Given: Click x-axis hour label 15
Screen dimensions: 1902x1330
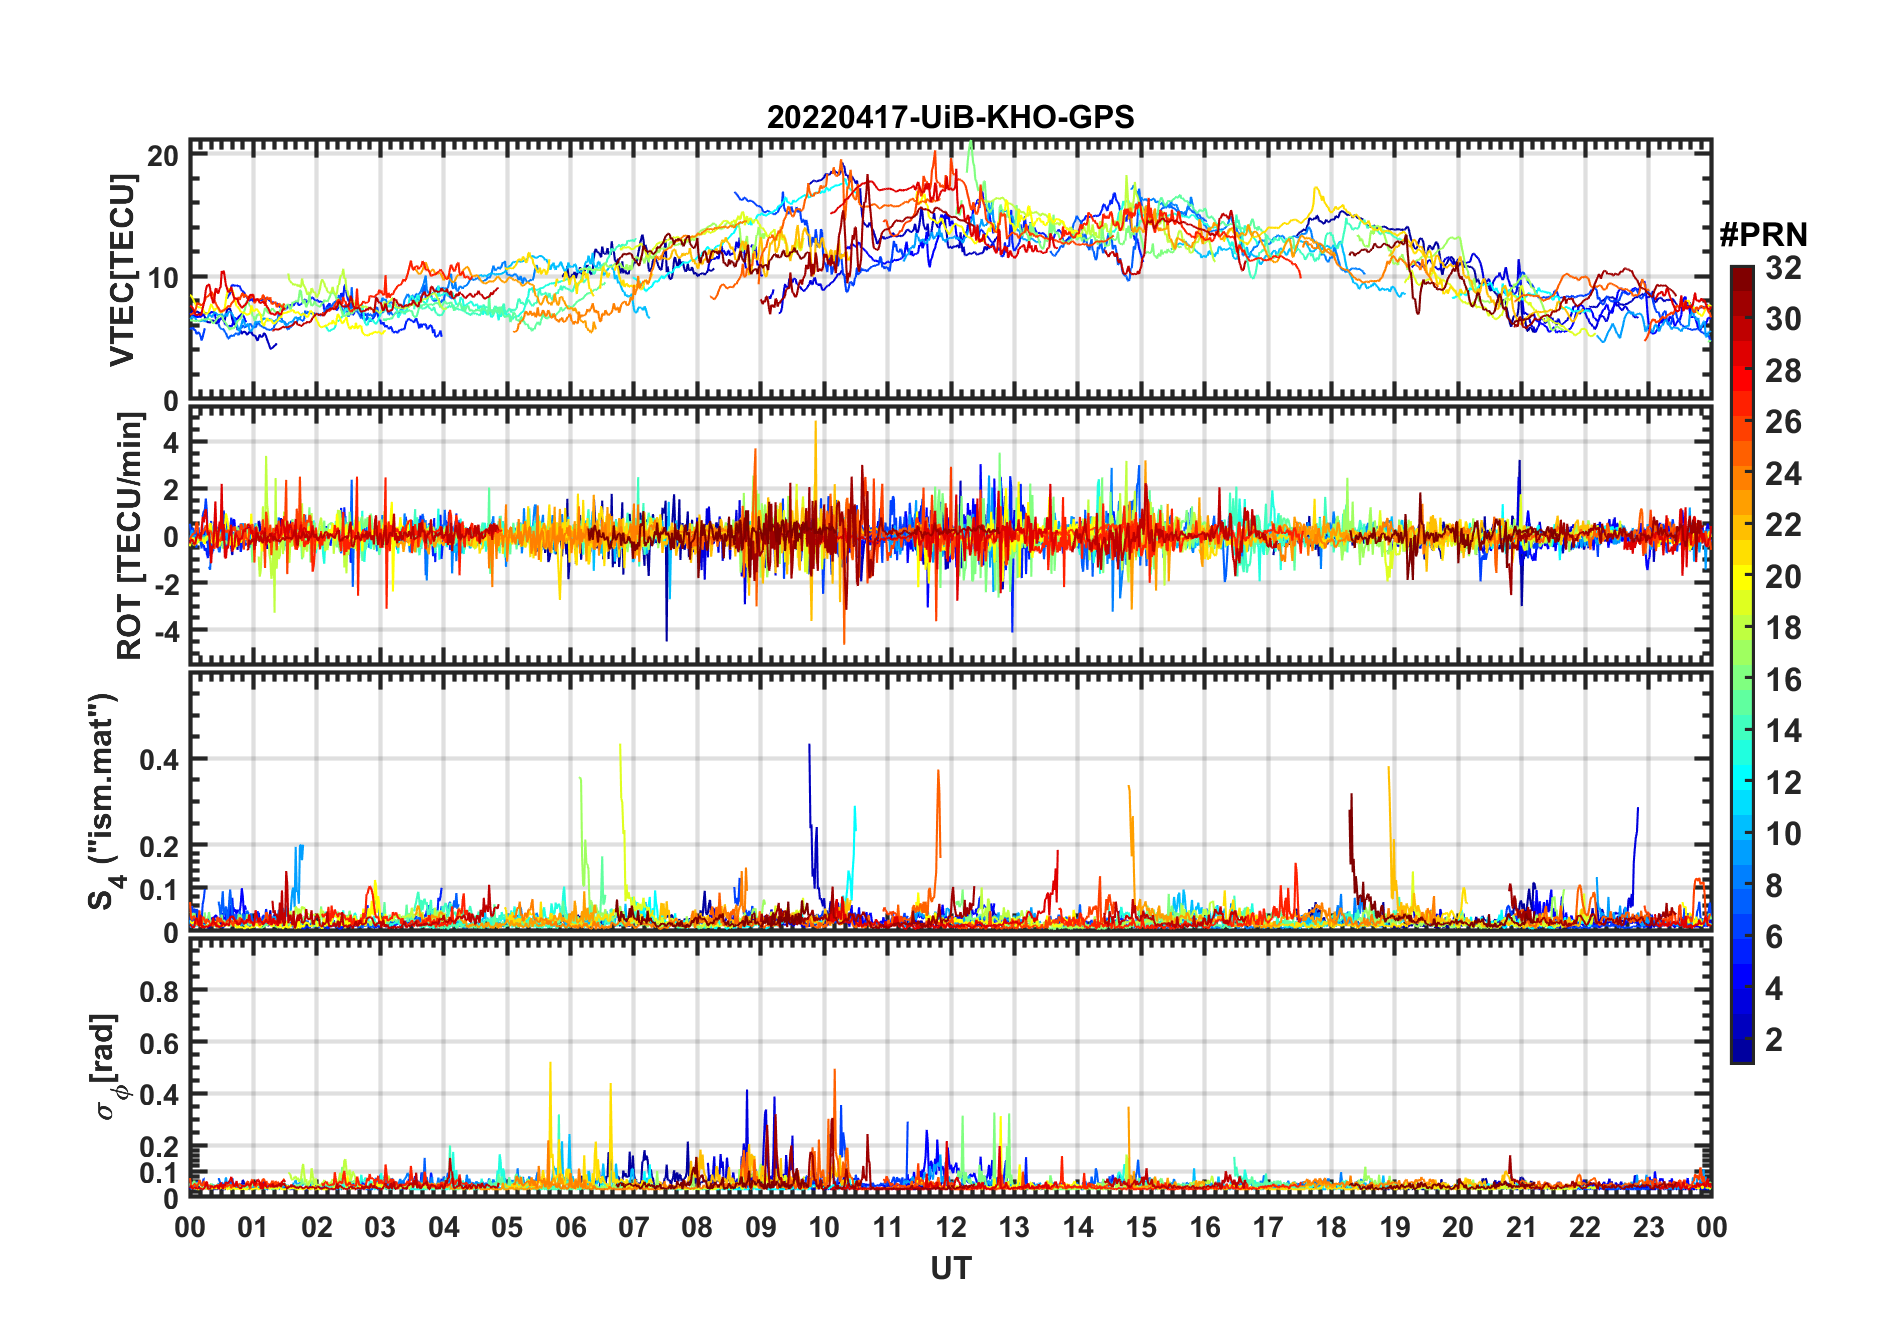Looking at the screenshot, I should pyautogui.click(x=1141, y=1227).
